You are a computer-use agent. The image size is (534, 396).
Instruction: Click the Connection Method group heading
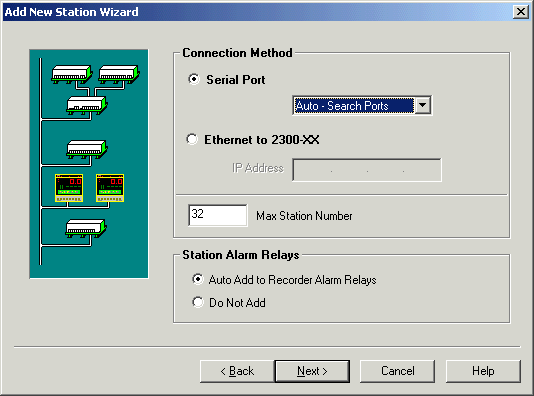[x=237, y=53]
